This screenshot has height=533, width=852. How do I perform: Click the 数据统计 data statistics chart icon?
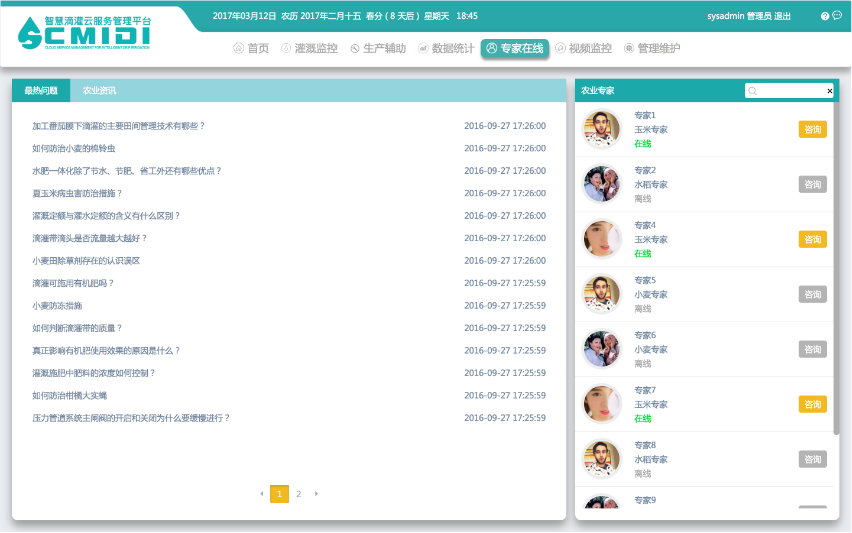pos(423,48)
